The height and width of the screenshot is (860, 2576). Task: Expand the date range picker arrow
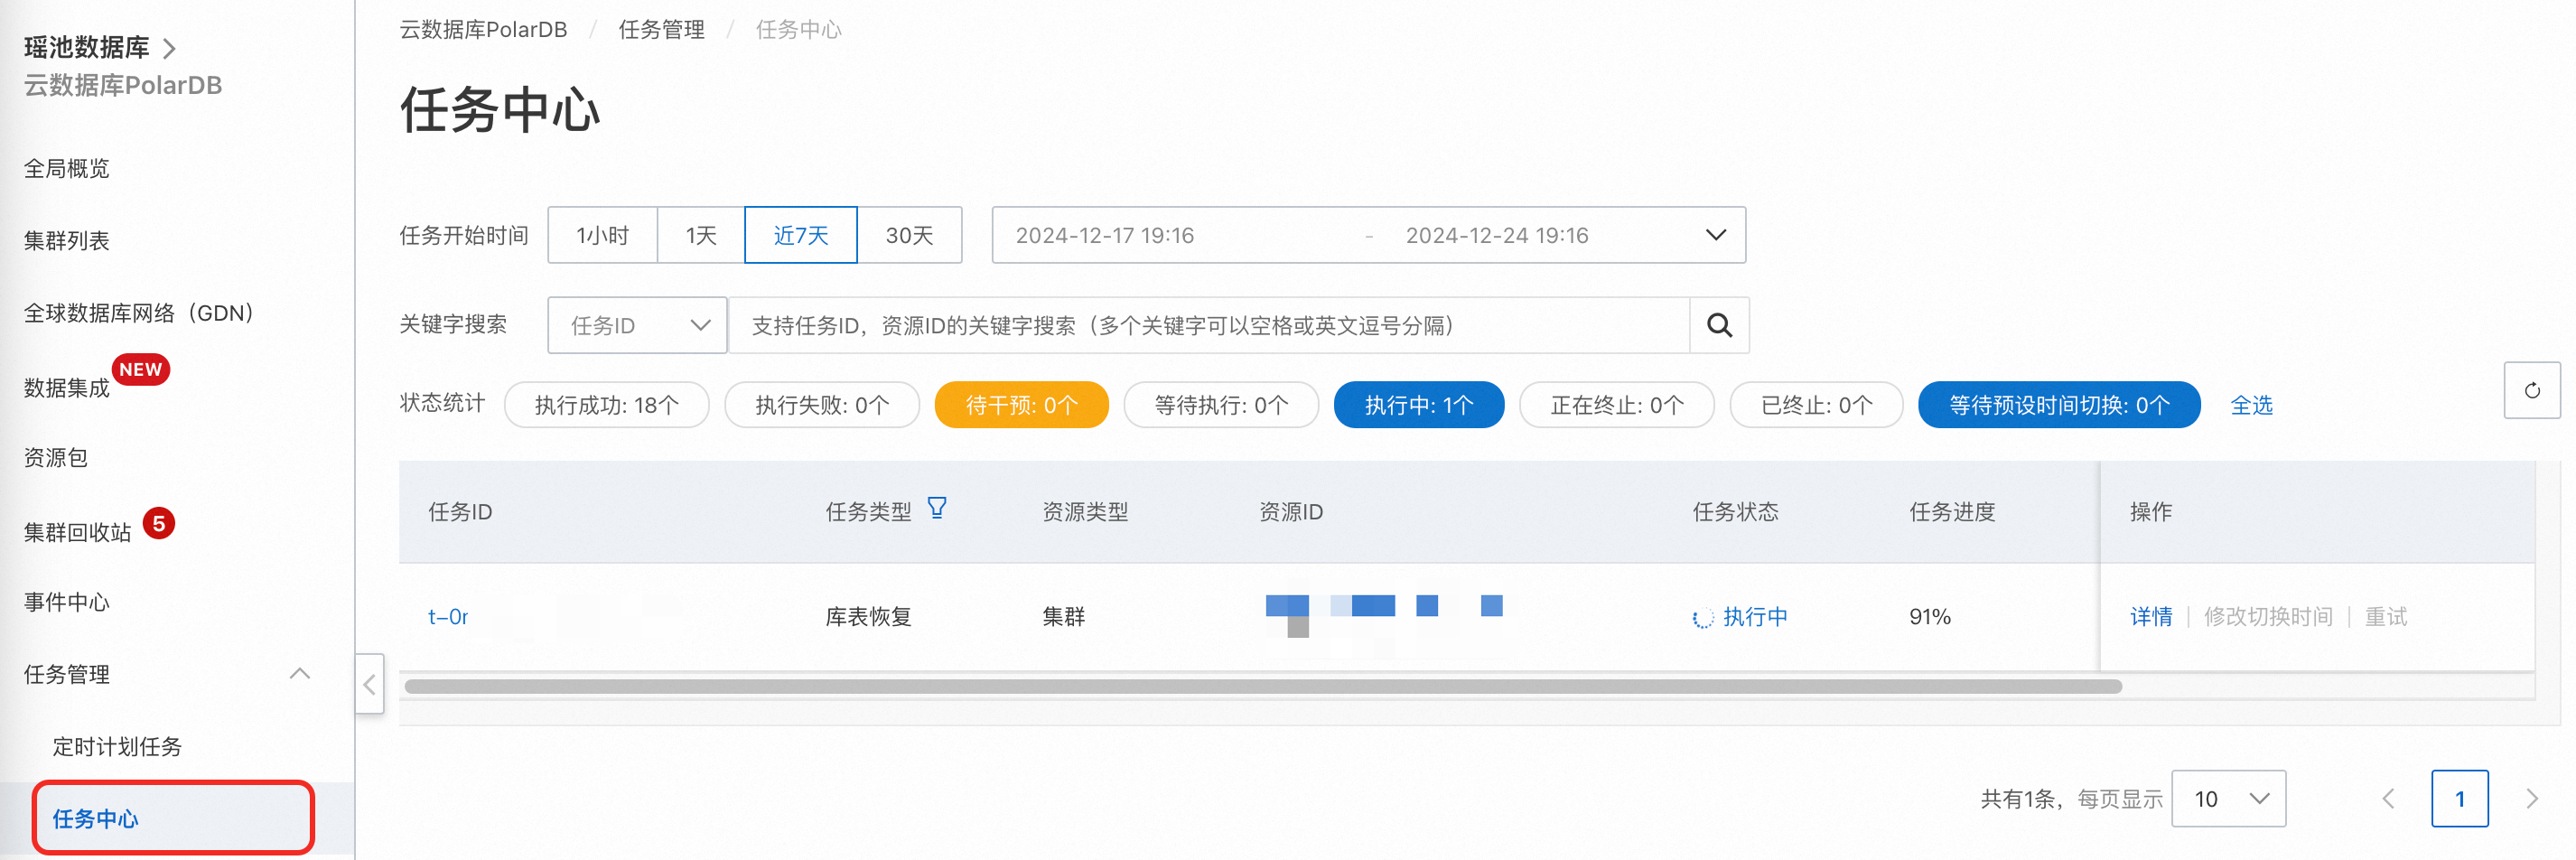tap(1715, 235)
